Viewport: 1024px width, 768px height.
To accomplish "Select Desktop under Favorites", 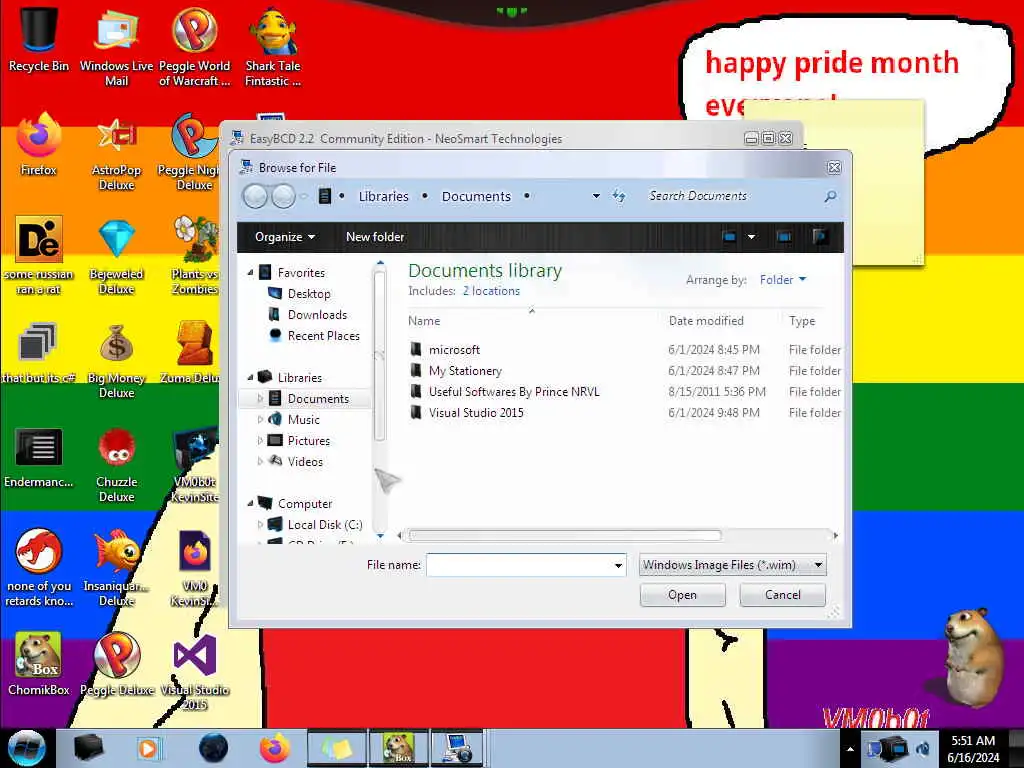I will pyautogui.click(x=309, y=294).
